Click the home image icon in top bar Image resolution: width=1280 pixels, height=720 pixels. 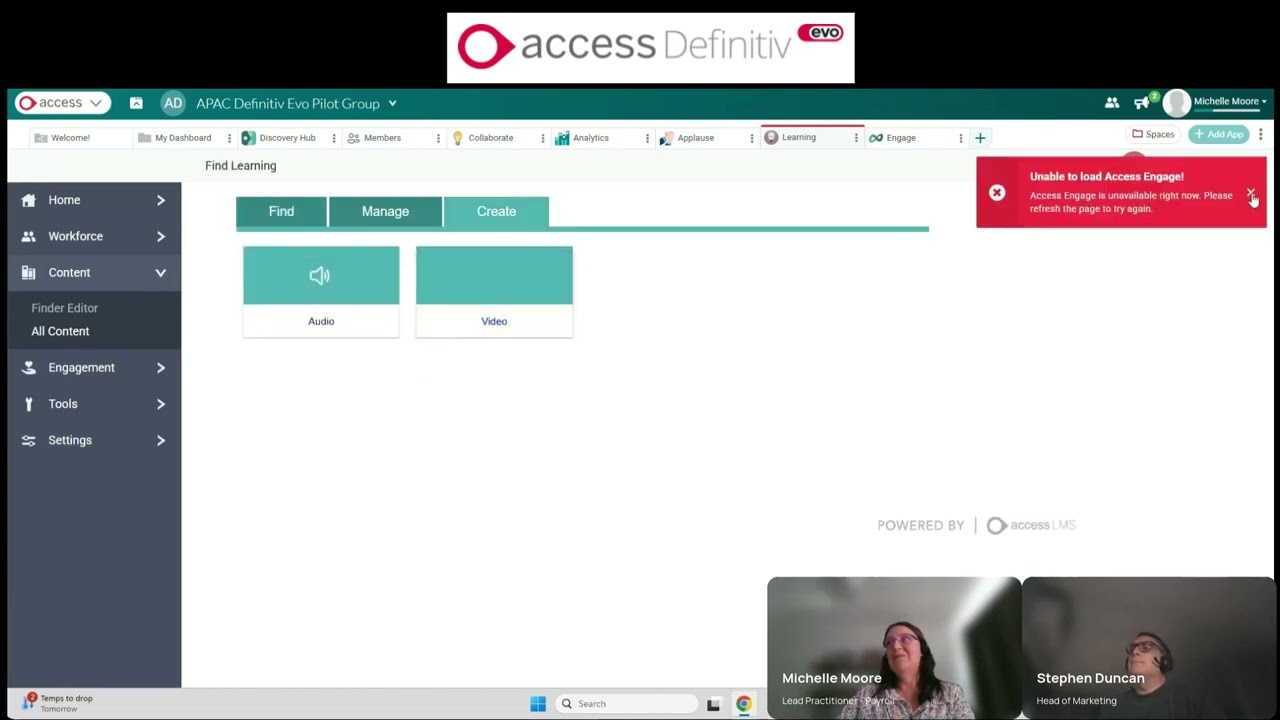[x=136, y=103]
